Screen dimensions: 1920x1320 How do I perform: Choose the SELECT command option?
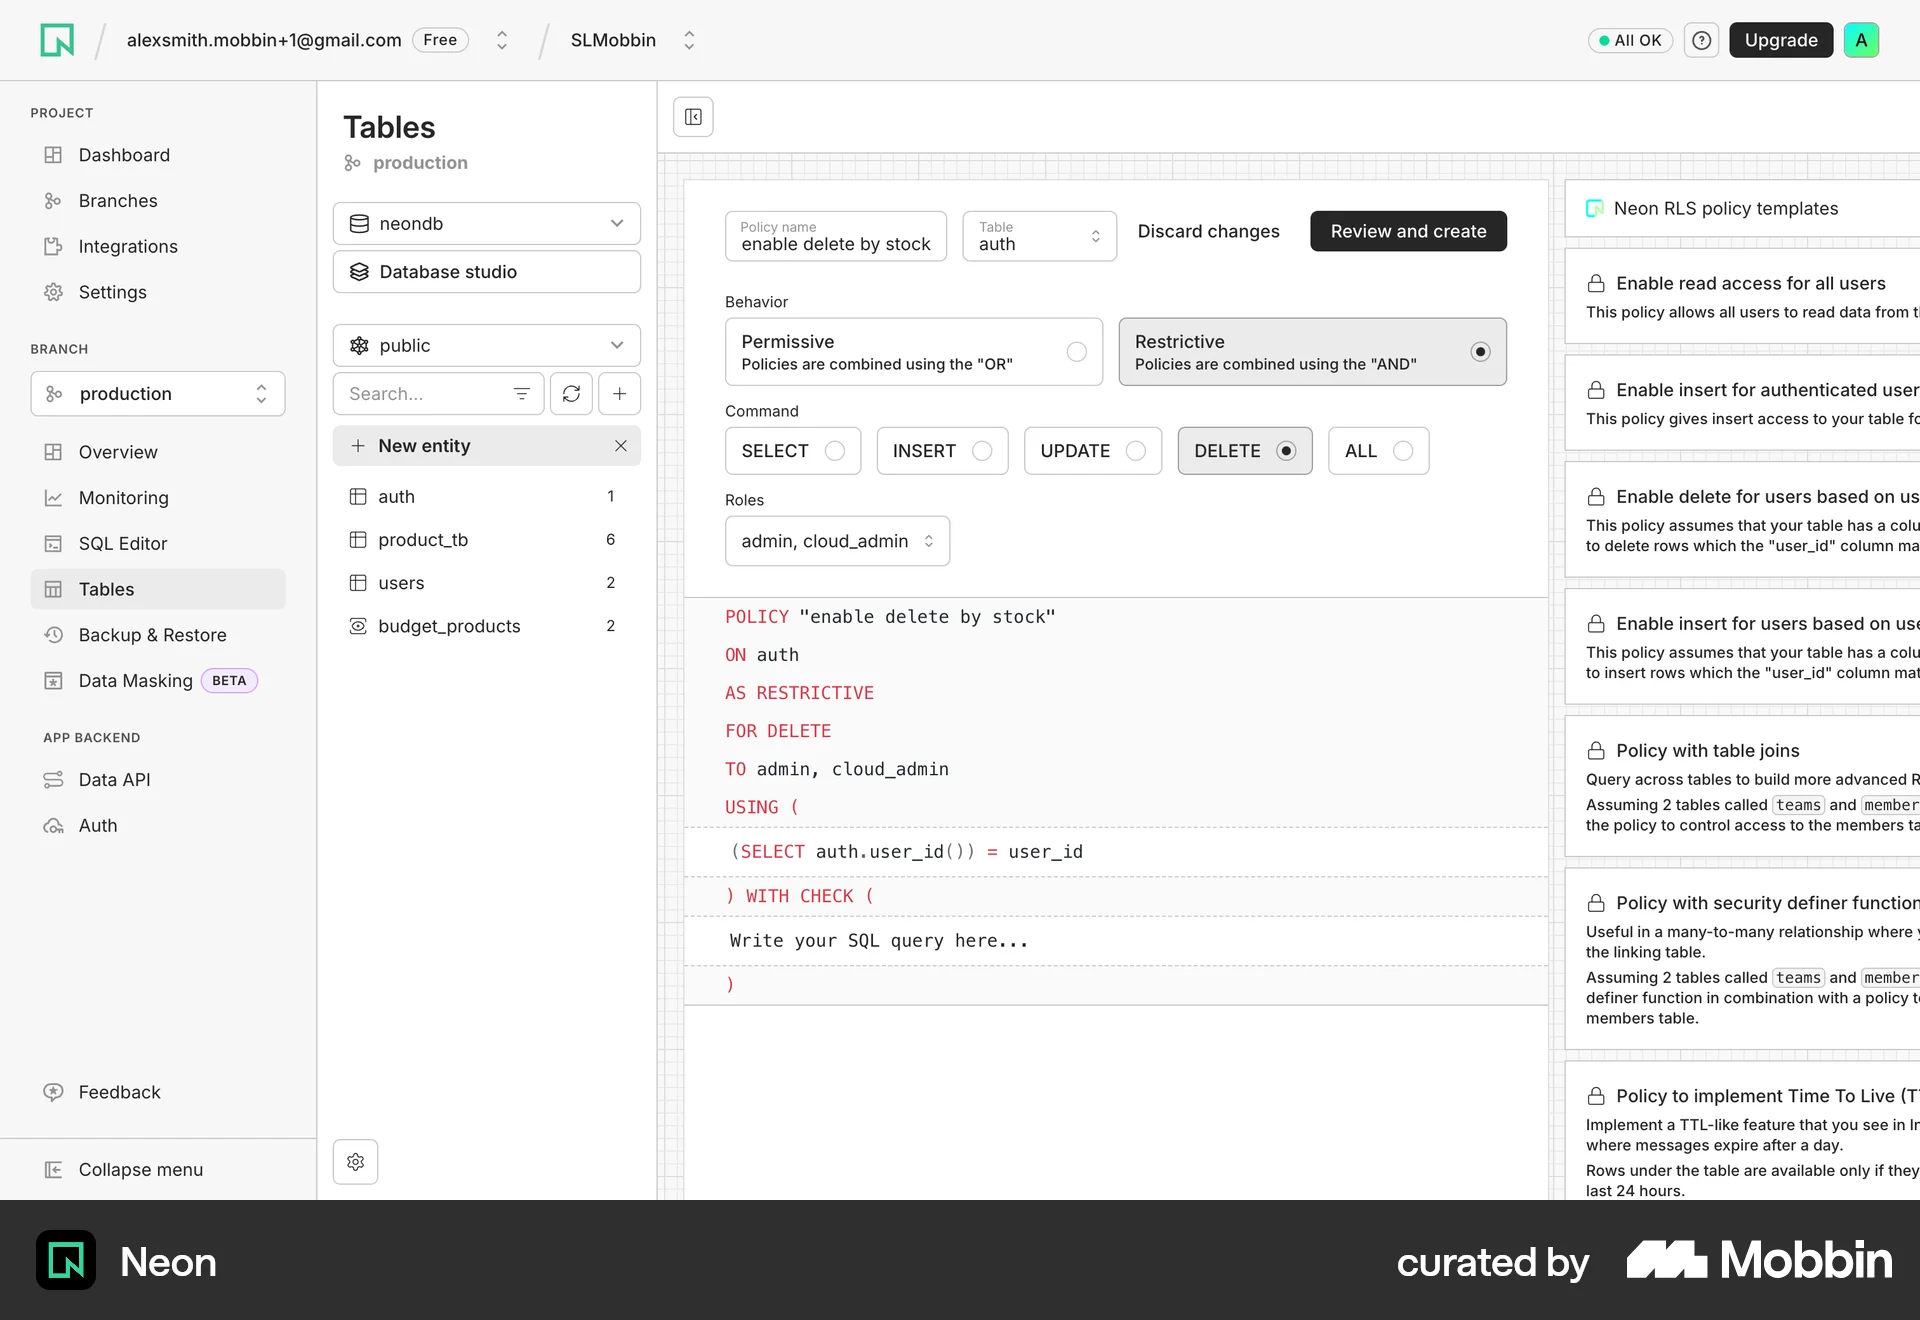792,451
